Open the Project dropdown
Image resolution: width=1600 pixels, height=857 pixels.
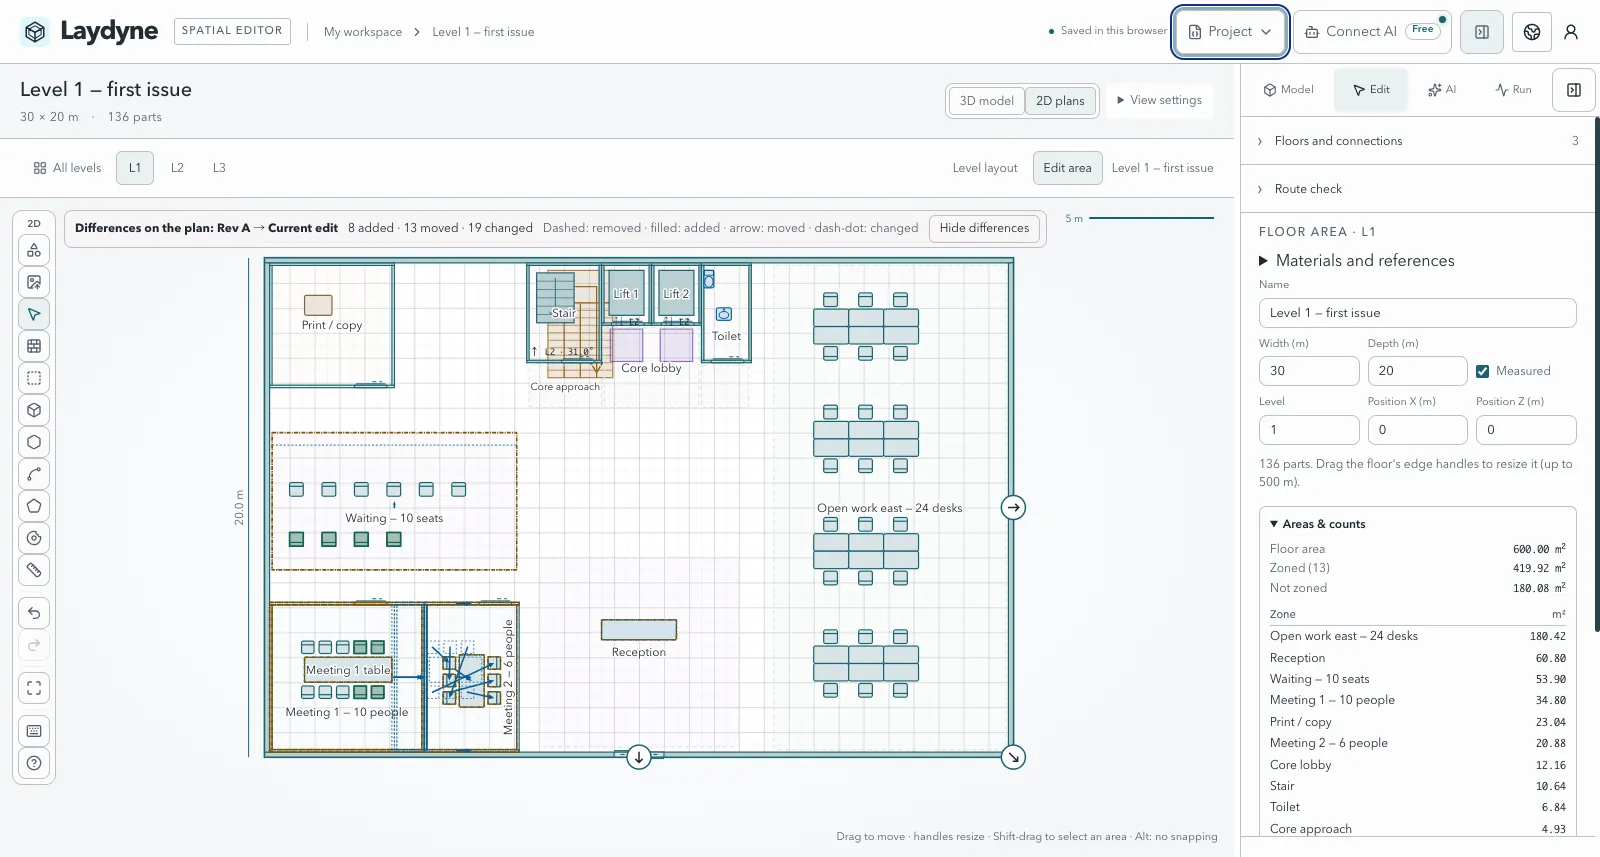click(1230, 32)
